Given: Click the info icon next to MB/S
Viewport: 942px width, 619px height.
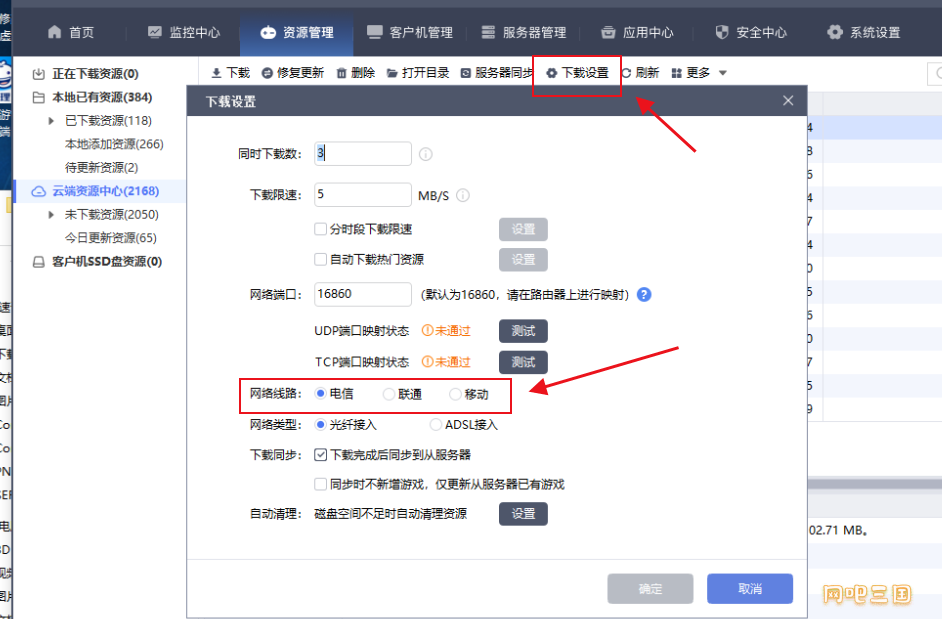Looking at the screenshot, I should [463, 195].
